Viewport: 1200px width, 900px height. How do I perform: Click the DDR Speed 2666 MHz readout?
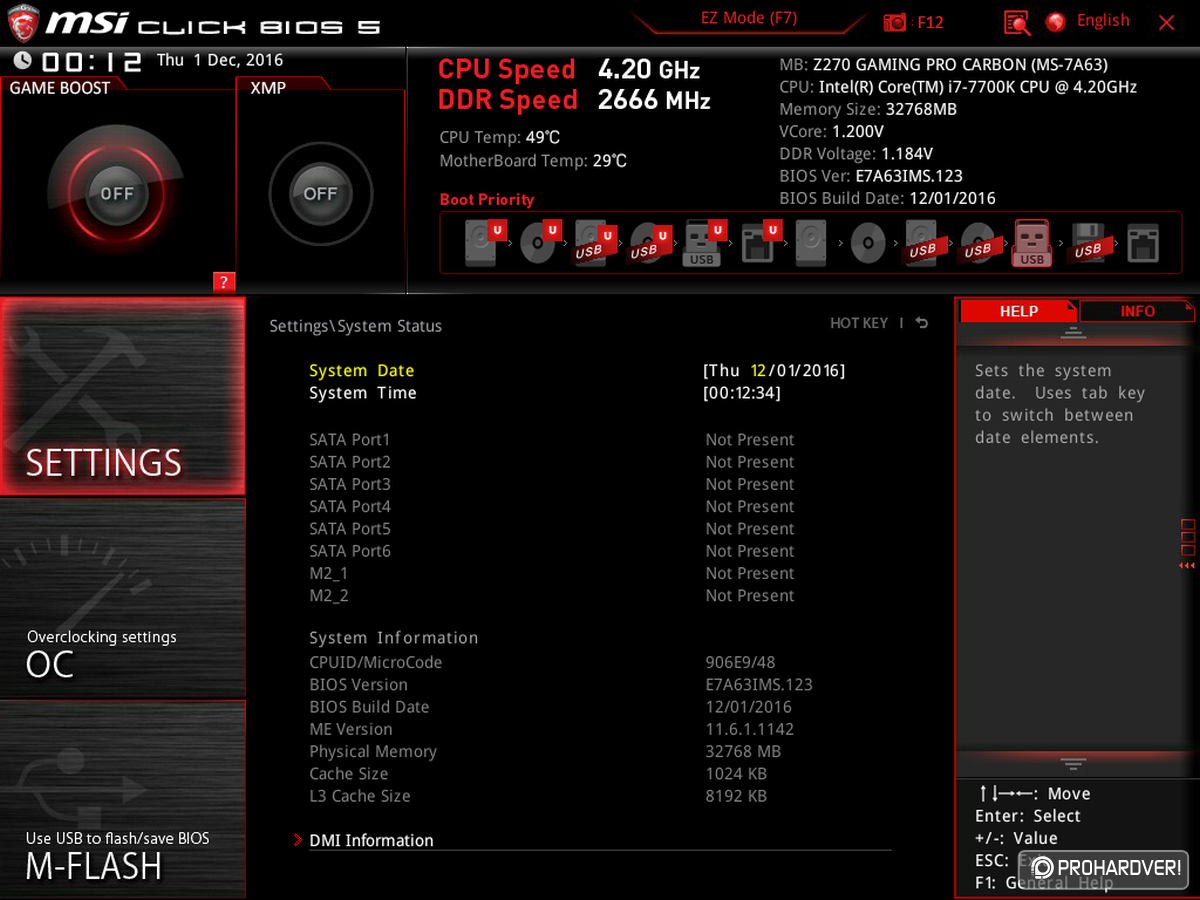click(x=574, y=100)
